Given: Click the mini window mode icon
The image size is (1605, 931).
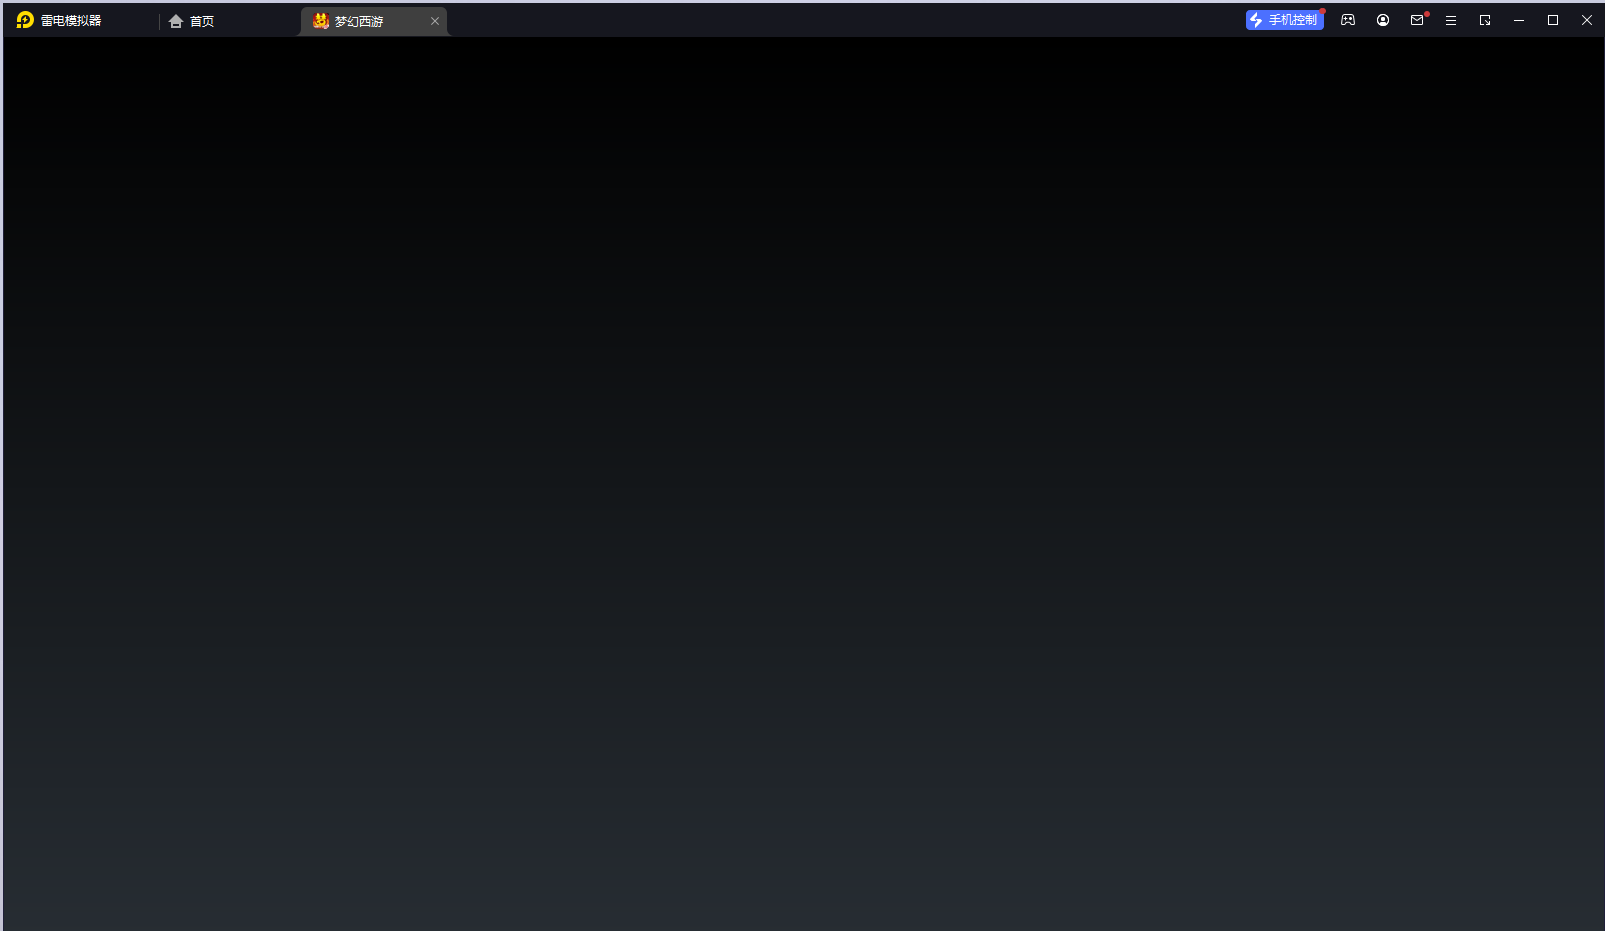Looking at the screenshot, I should pos(1485,20).
